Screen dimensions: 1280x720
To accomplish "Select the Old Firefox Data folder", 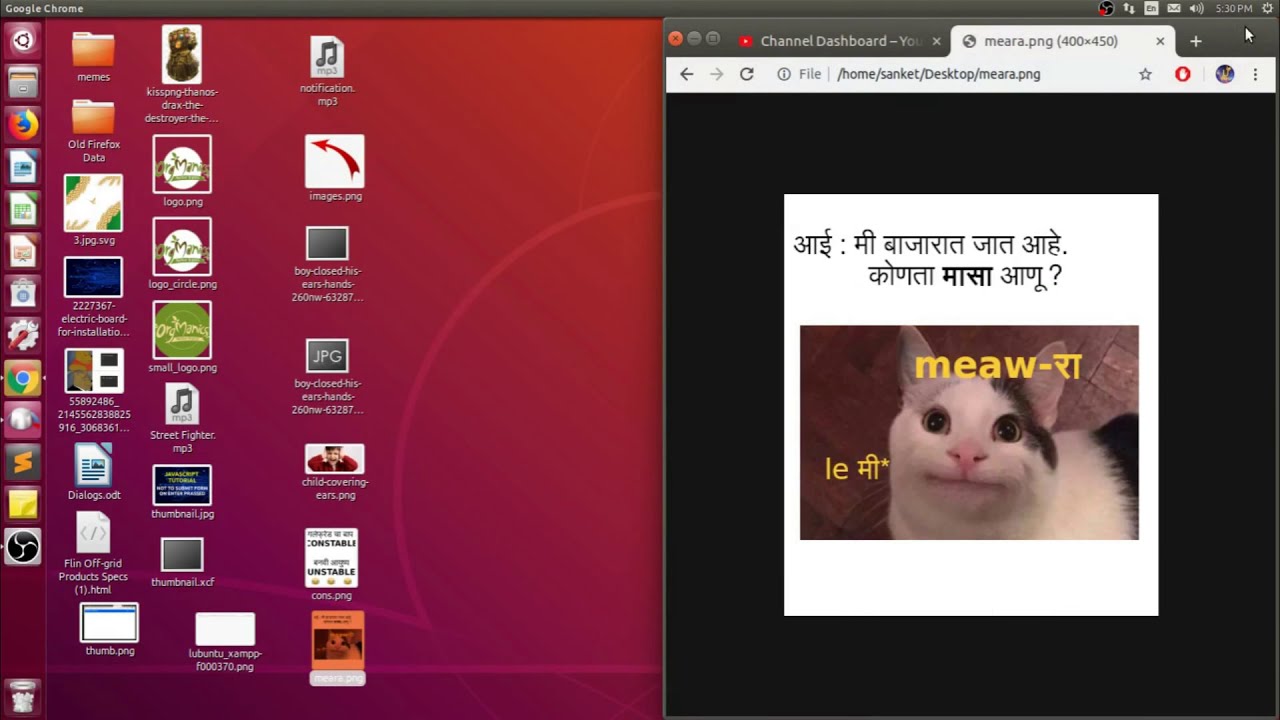I will 93,130.
